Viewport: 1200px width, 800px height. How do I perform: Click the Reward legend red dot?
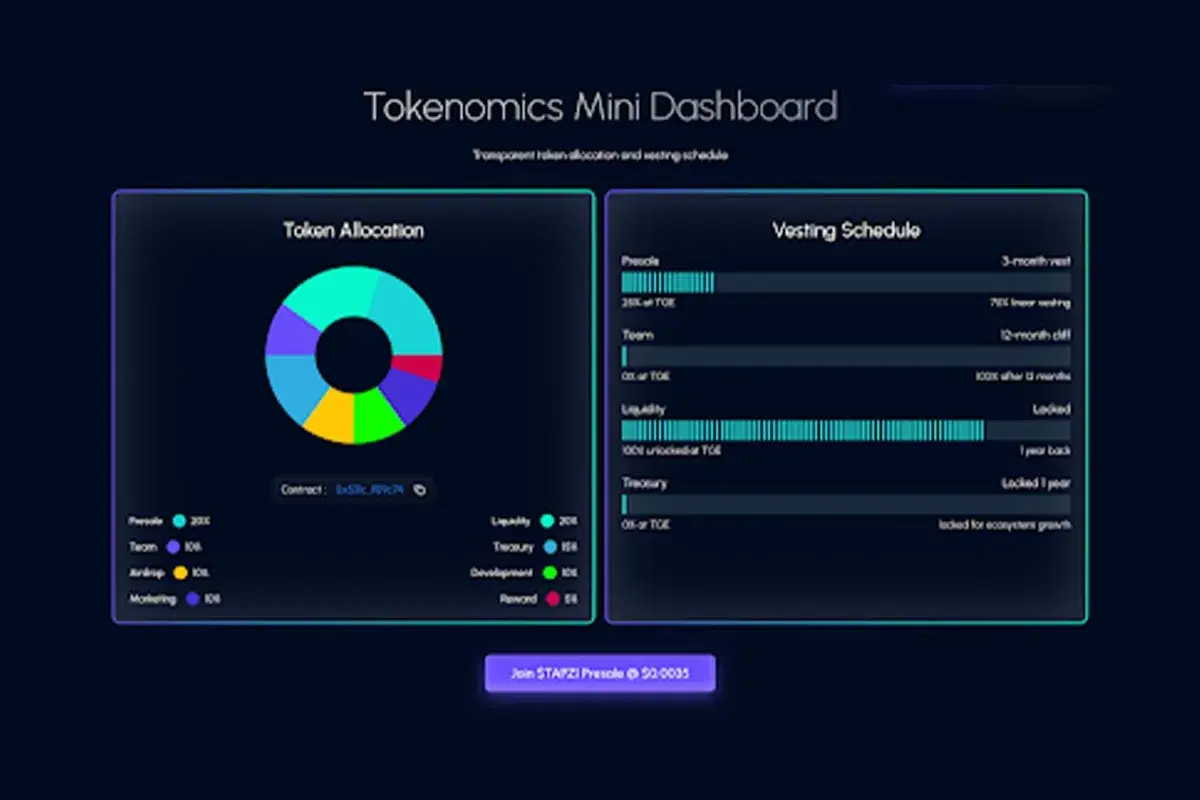point(552,599)
